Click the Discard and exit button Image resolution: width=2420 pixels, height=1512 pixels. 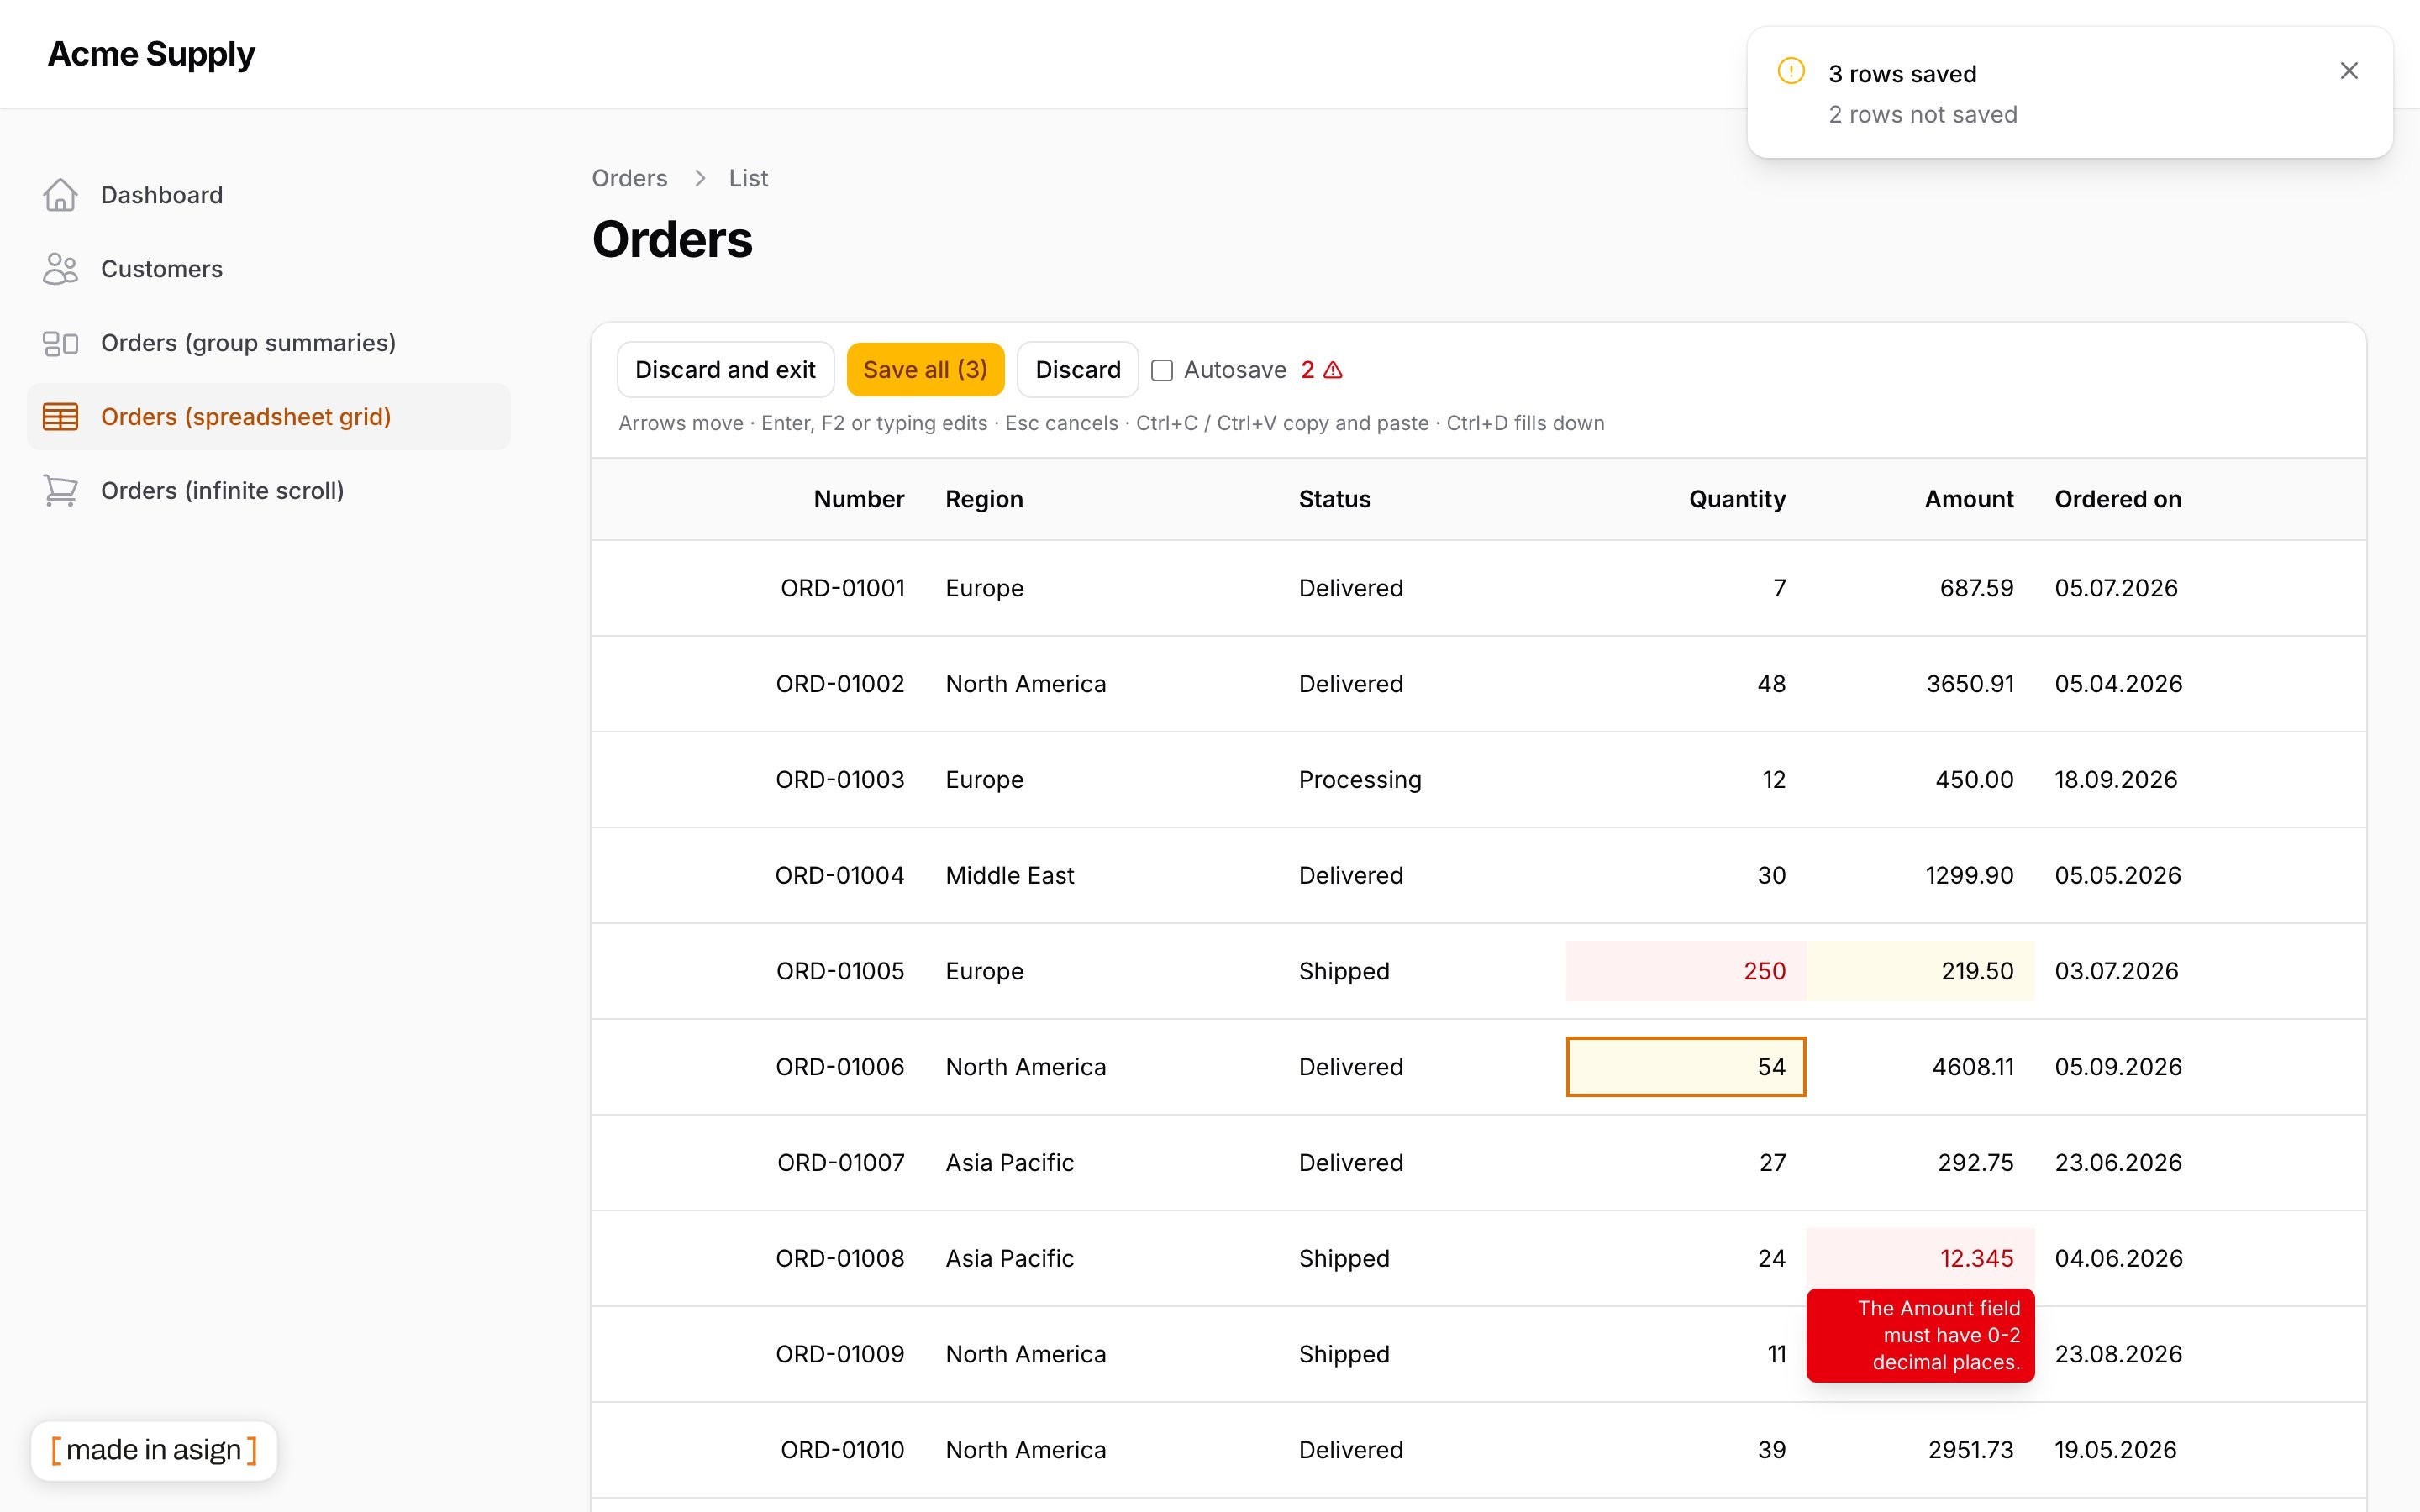coord(725,370)
